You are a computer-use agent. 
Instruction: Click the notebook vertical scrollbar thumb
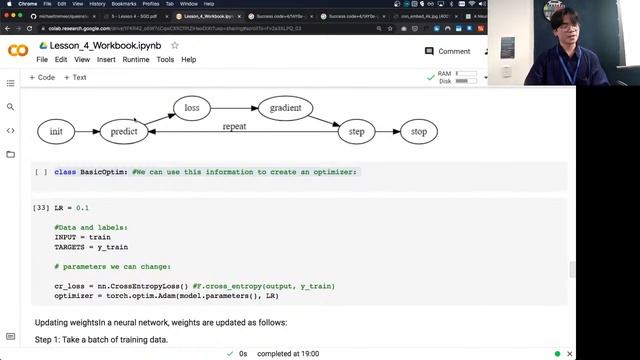coord(572,269)
